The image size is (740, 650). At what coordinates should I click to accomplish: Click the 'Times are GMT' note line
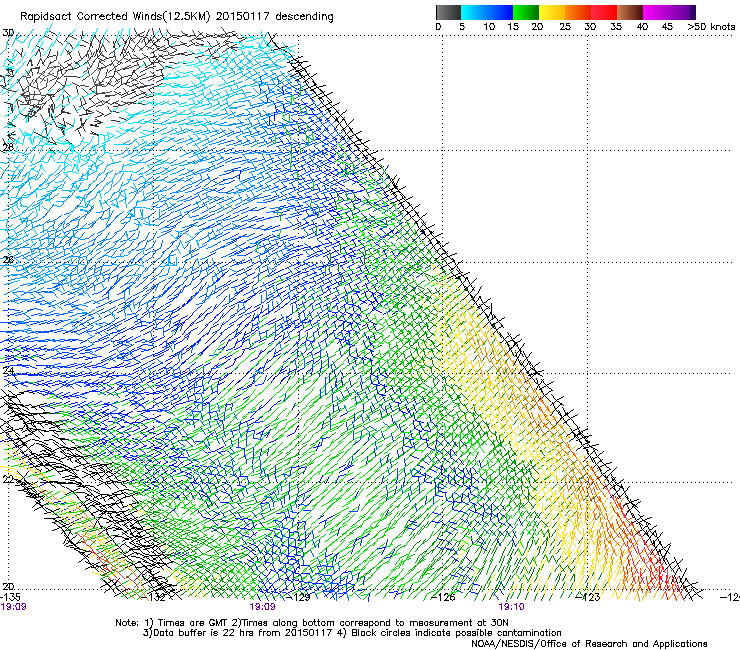coord(312,623)
